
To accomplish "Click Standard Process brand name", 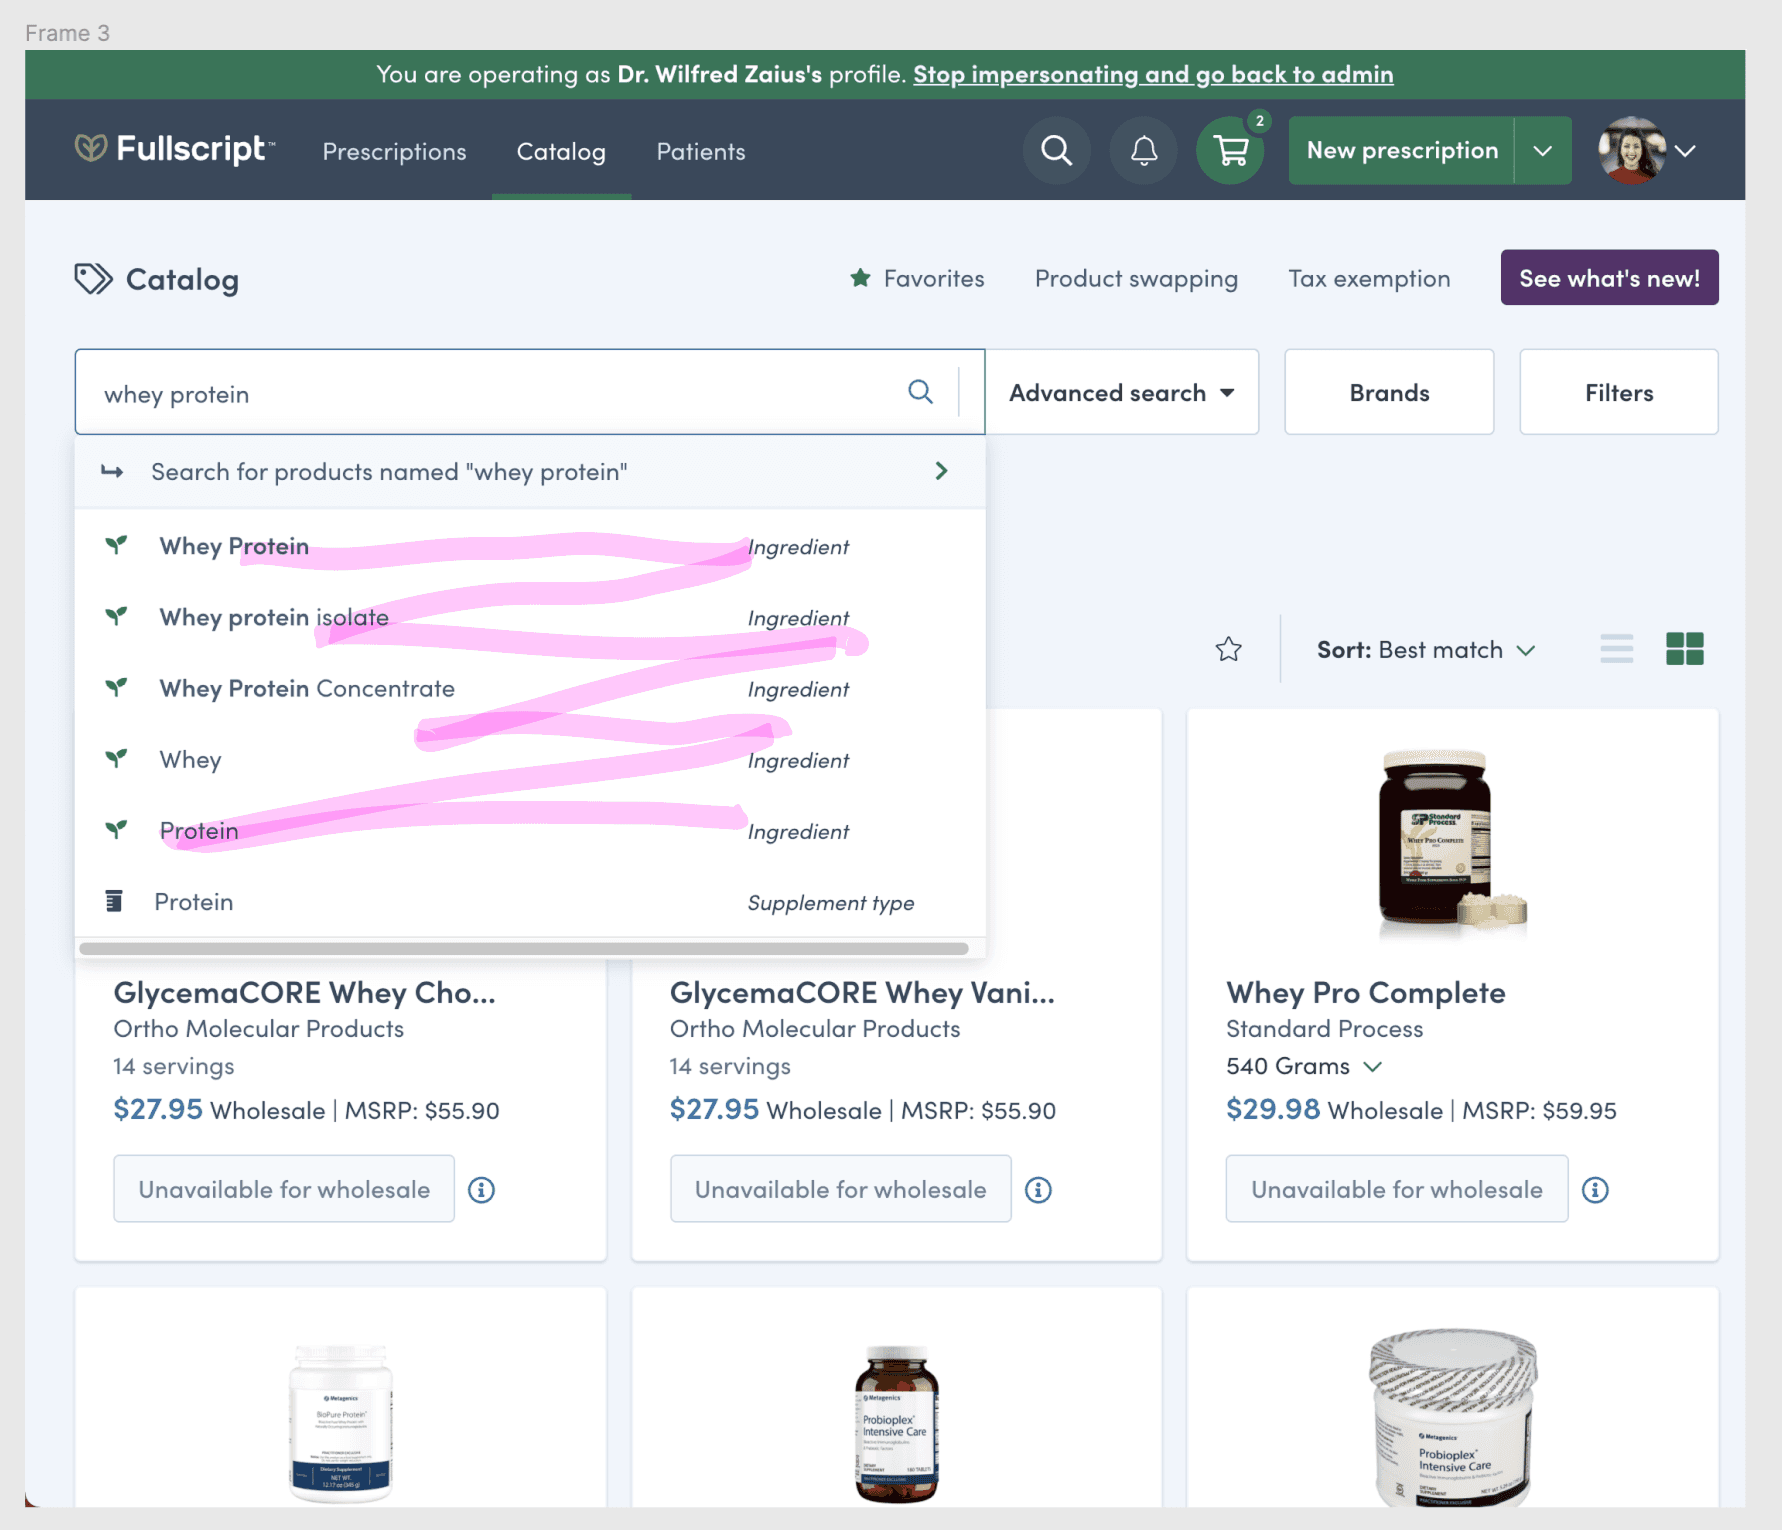I will point(1324,1029).
